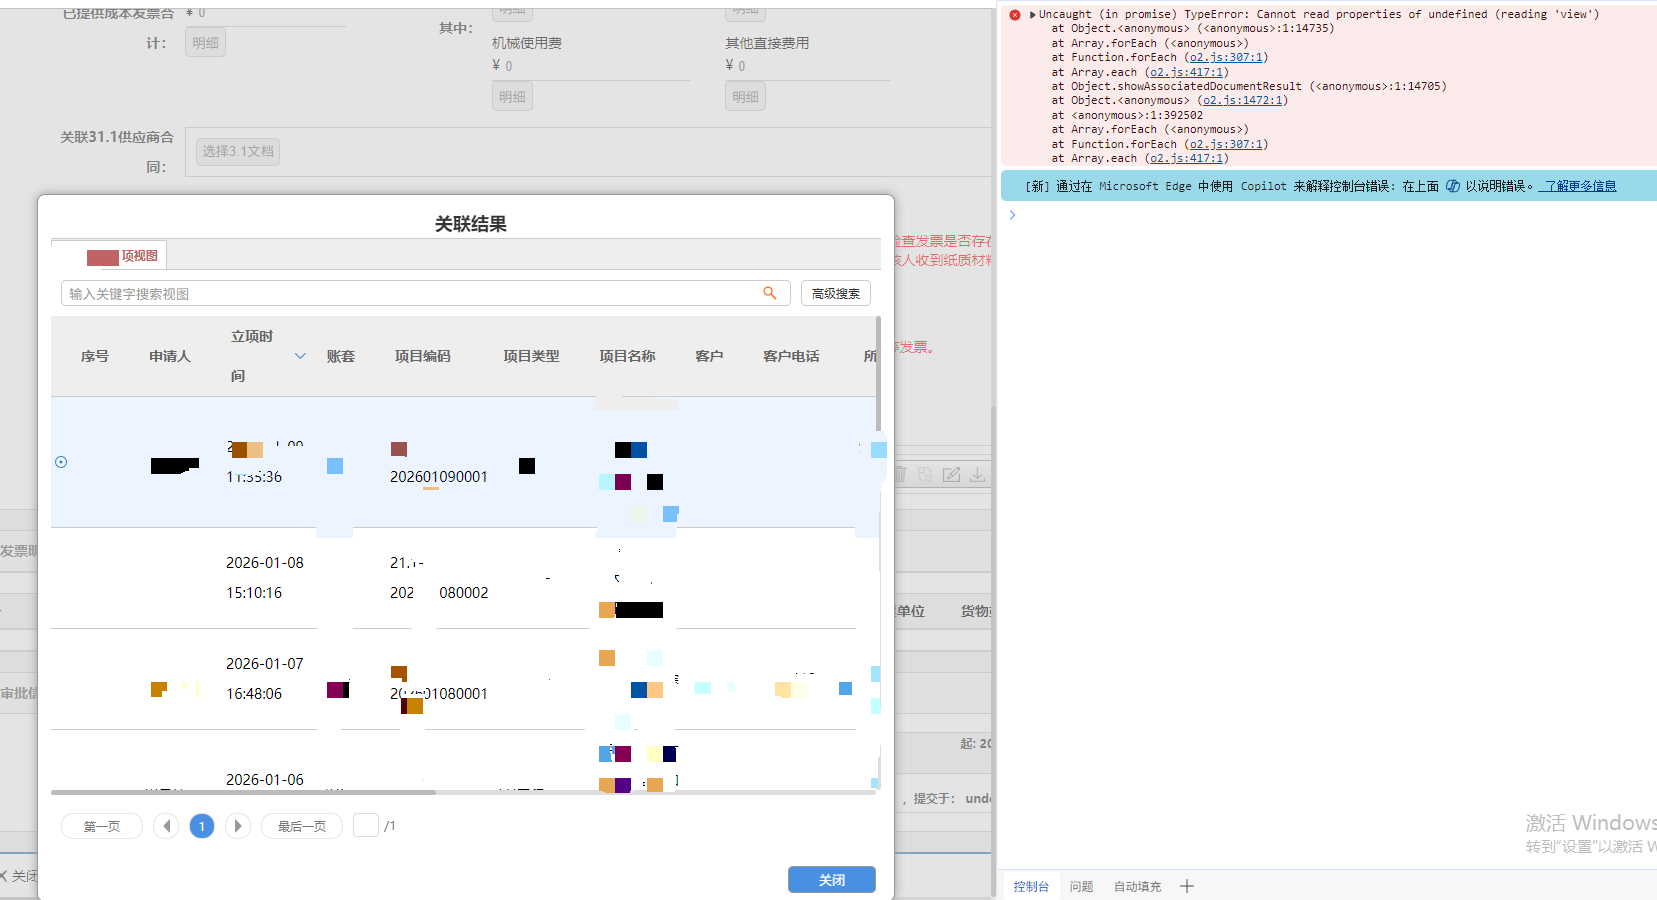The image size is (1657, 900).
Task: Click the table's horizontal scrollbar
Action: tap(243, 792)
